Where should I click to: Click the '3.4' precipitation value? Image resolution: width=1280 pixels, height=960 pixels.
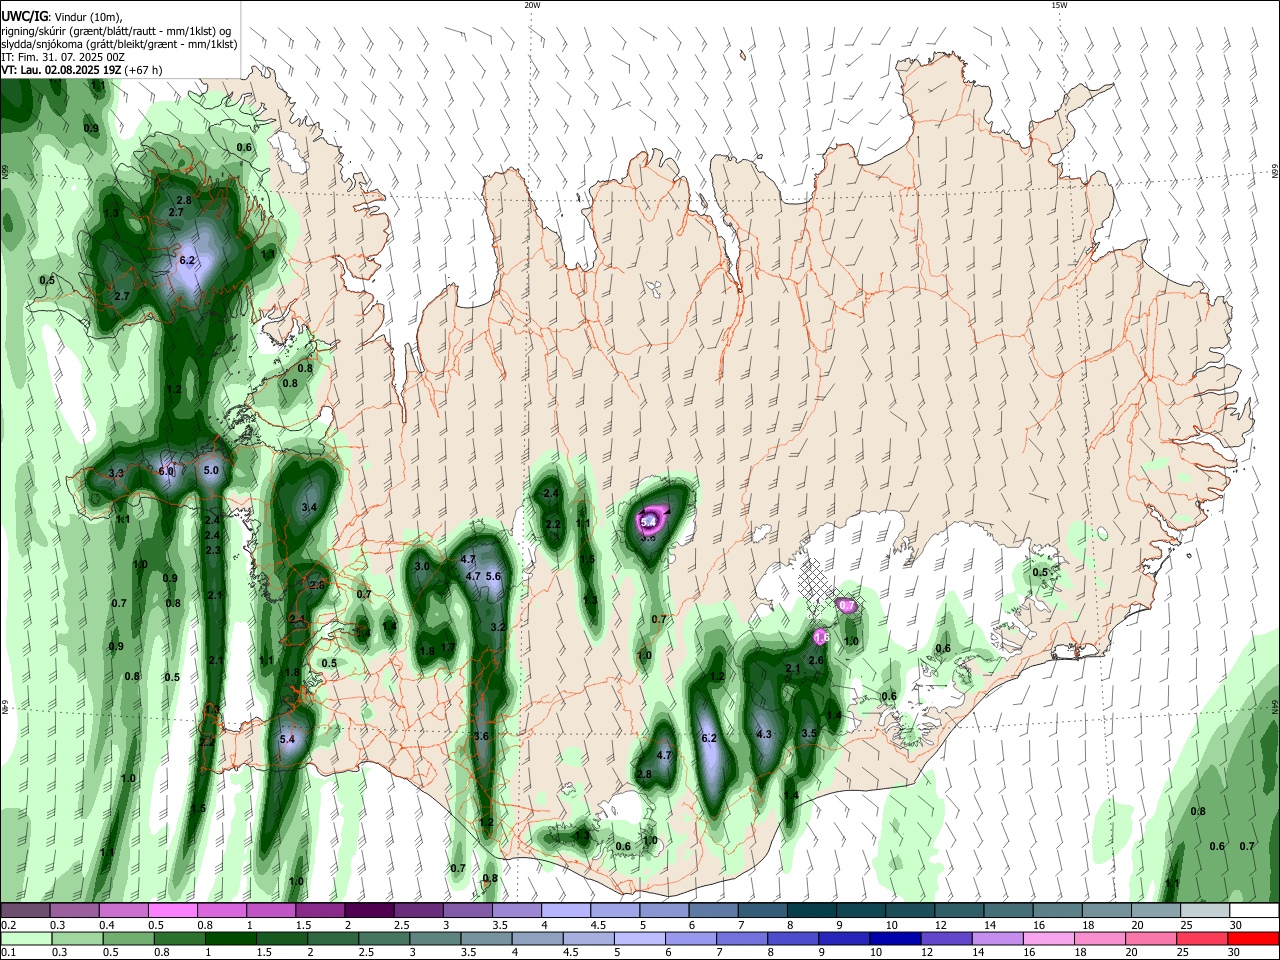(309, 508)
